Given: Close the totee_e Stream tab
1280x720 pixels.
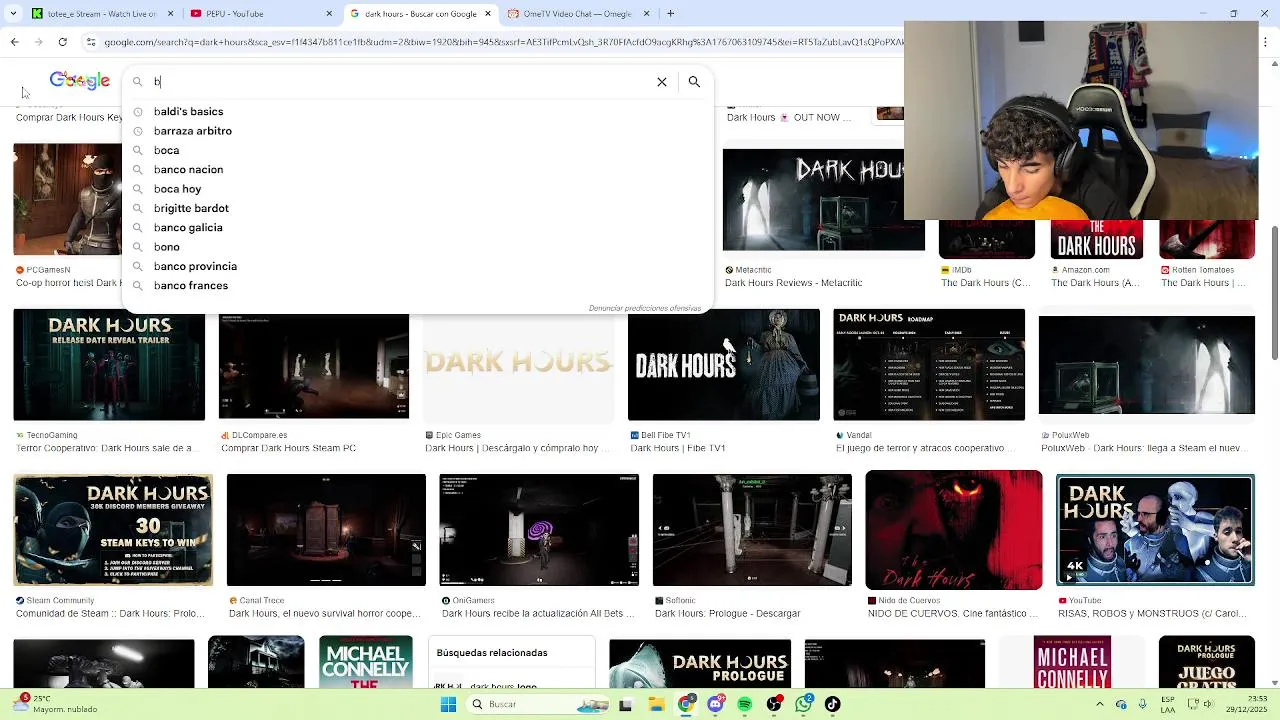Looking at the screenshot, I should (x=170, y=13).
